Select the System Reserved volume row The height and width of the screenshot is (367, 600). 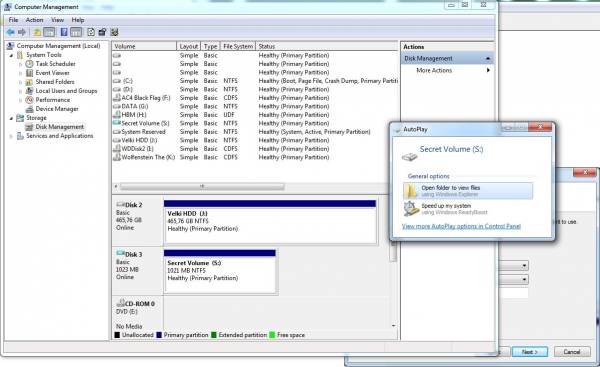[x=255, y=132]
